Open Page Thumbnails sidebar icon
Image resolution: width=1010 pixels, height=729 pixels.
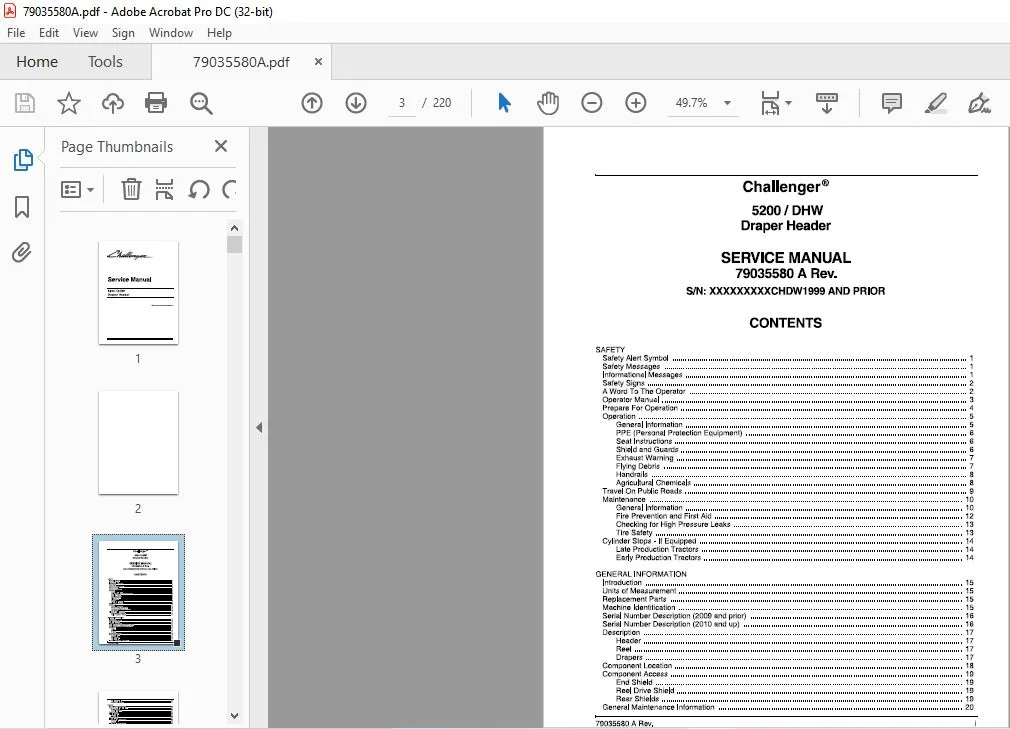(x=23, y=160)
